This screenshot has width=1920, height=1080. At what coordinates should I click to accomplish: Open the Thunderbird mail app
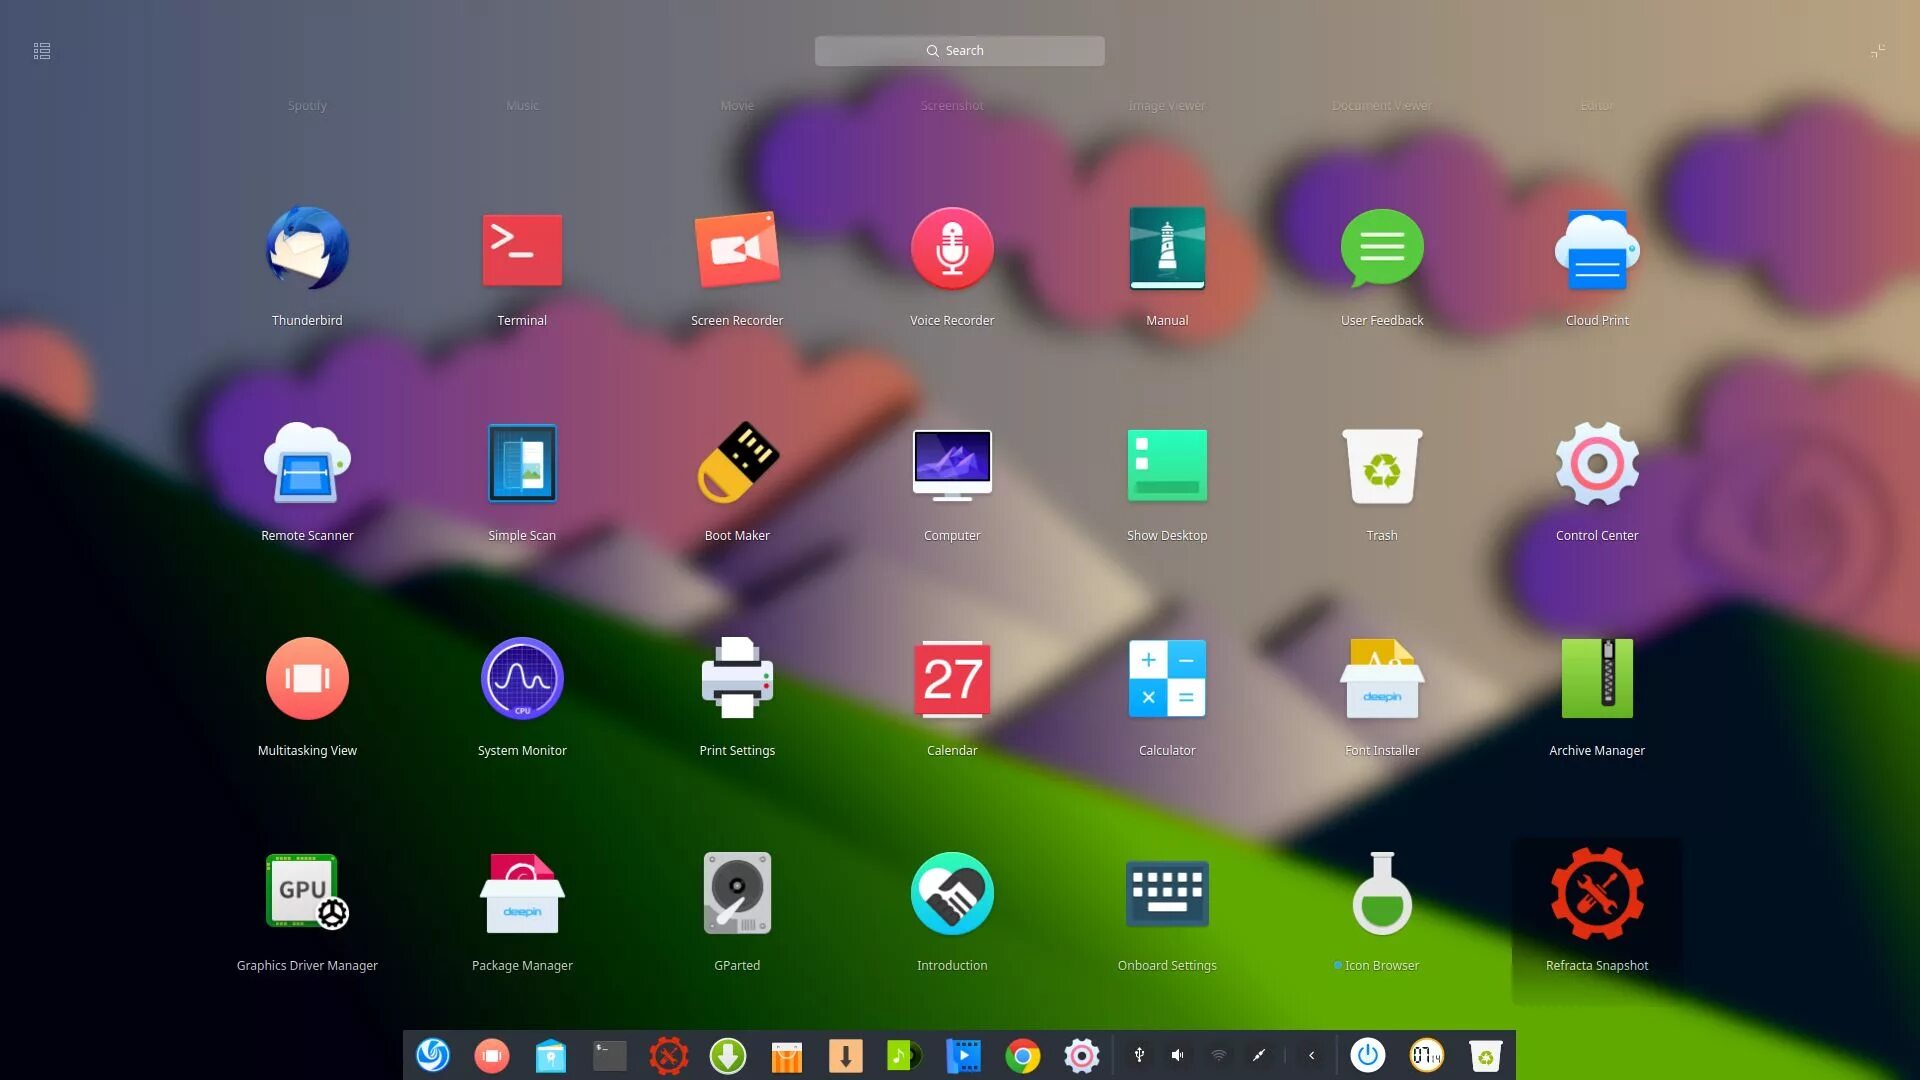click(307, 249)
